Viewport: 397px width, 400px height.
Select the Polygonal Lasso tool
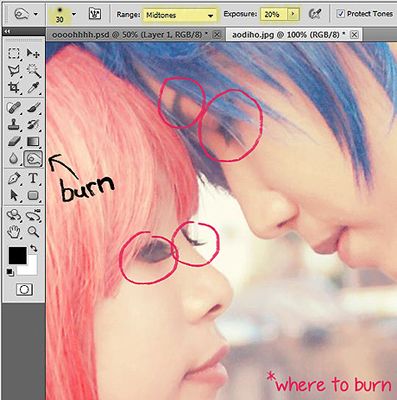point(14,71)
